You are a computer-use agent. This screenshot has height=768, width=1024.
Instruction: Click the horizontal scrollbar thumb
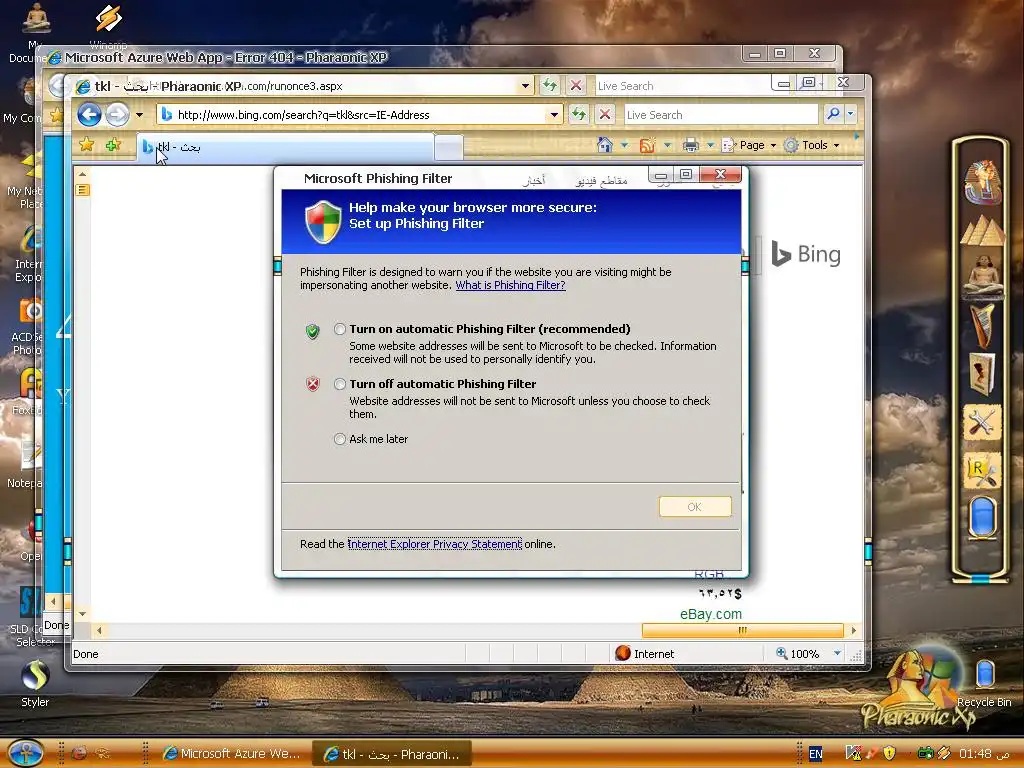pos(743,630)
